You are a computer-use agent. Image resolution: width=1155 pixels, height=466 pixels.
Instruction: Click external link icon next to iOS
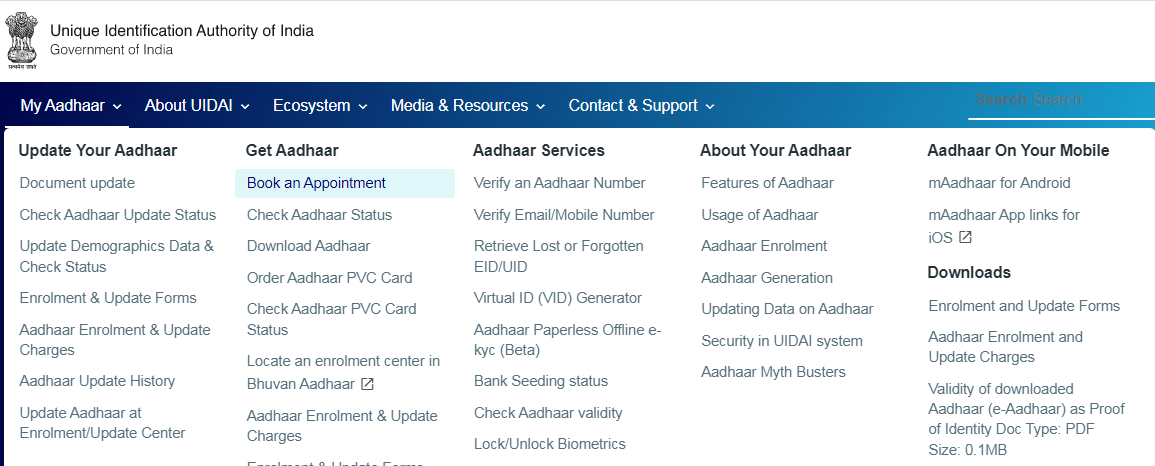pos(965,238)
